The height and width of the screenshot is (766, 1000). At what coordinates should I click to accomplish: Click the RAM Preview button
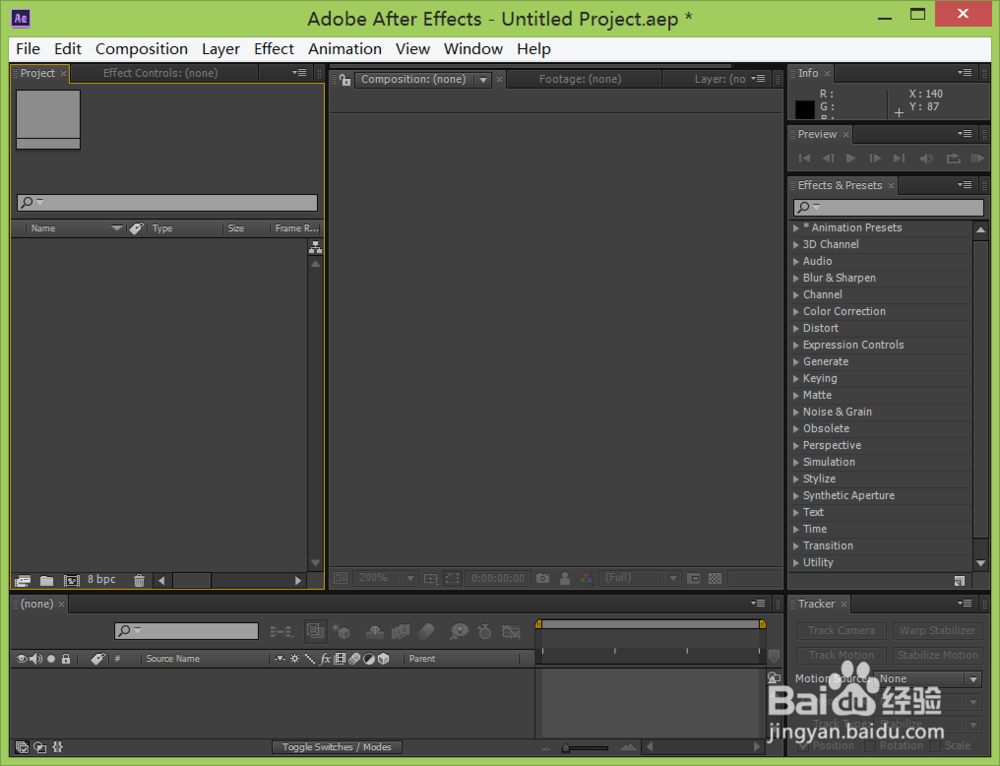(977, 158)
